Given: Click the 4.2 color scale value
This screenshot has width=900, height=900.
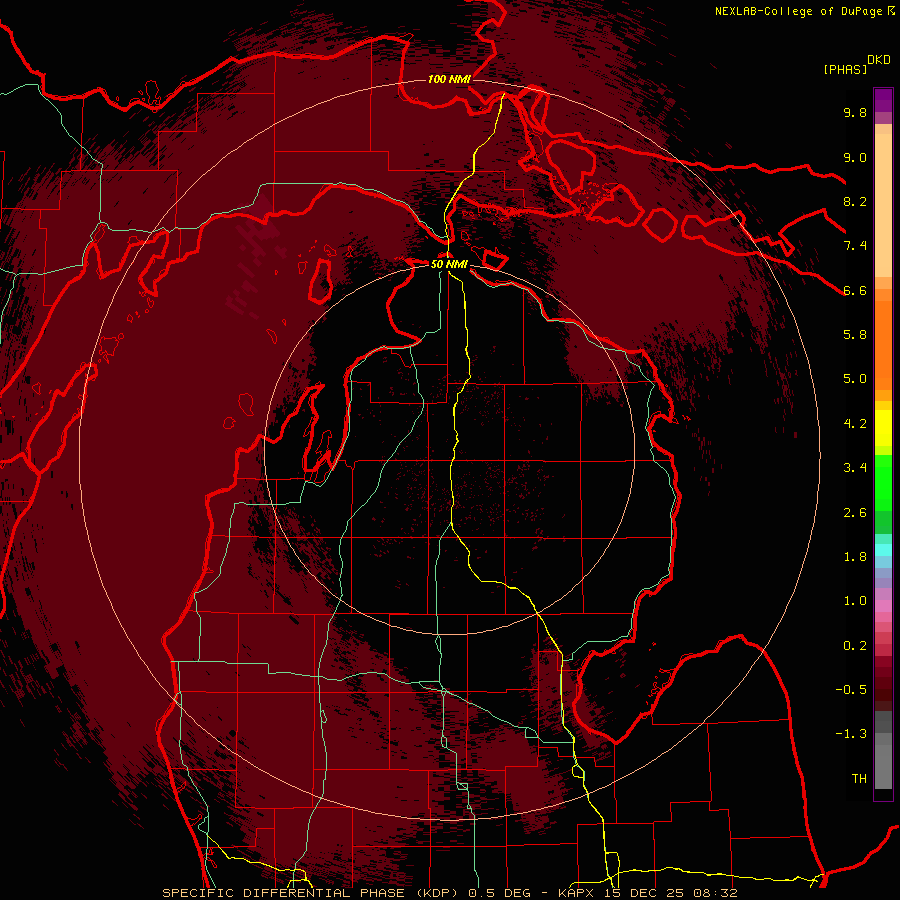Looking at the screenshot, I should click(855, 424).
